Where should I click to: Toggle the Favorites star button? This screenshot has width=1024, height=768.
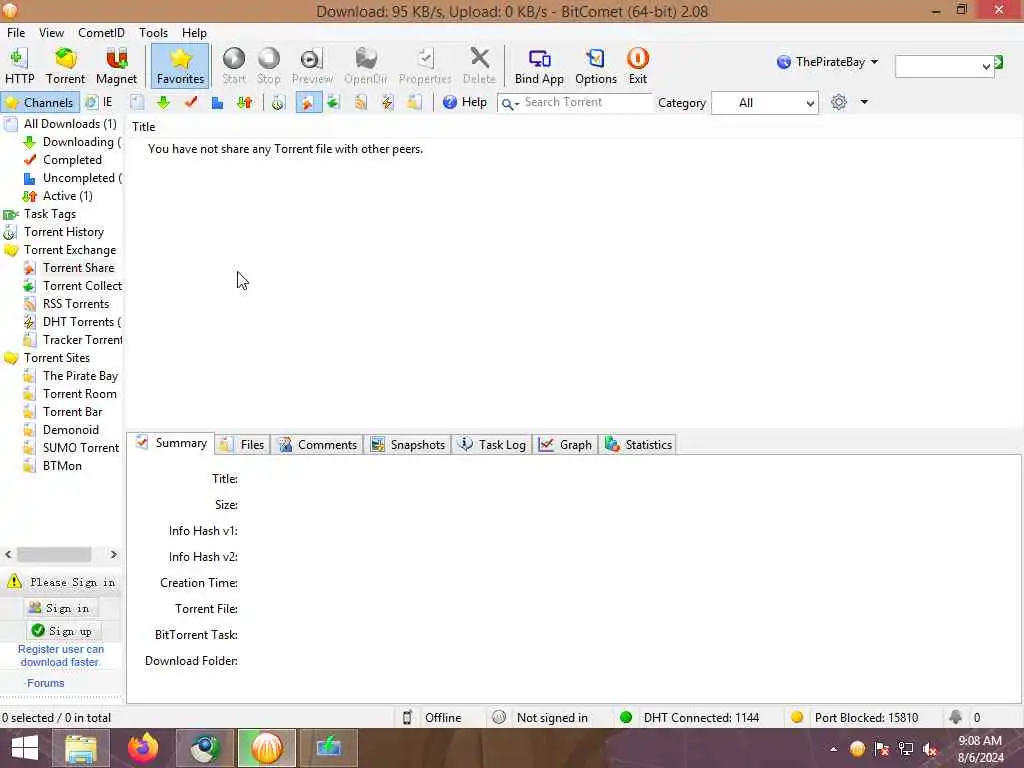[x=180, y=66]
